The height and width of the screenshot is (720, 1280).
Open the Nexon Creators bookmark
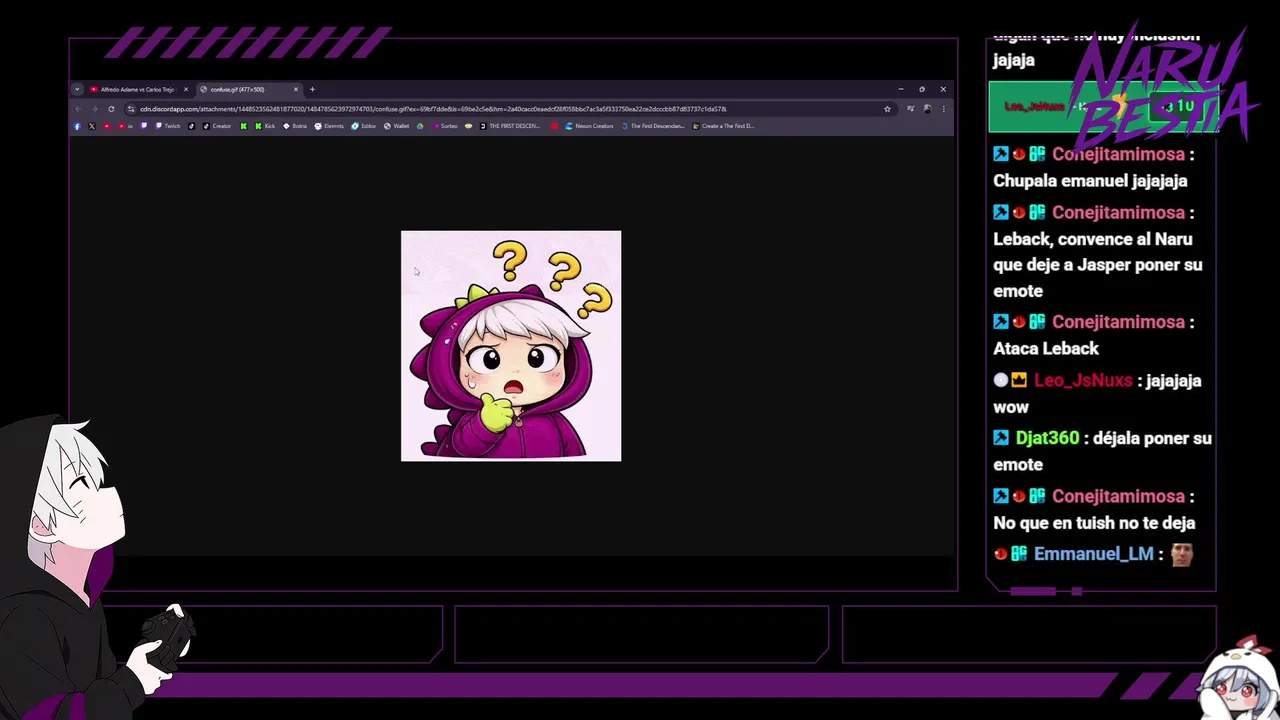[x=589, y=126]
